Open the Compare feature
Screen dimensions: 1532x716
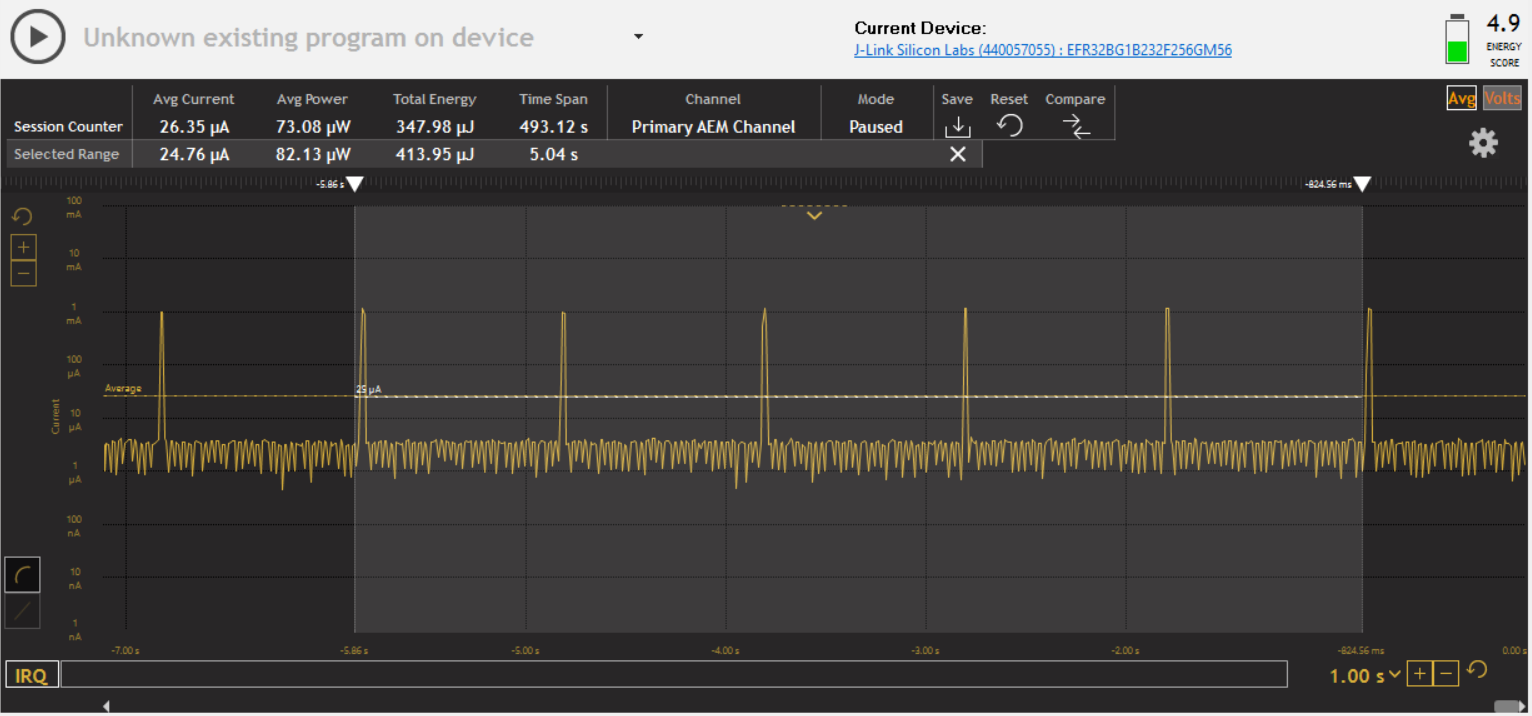[1075, 126]
